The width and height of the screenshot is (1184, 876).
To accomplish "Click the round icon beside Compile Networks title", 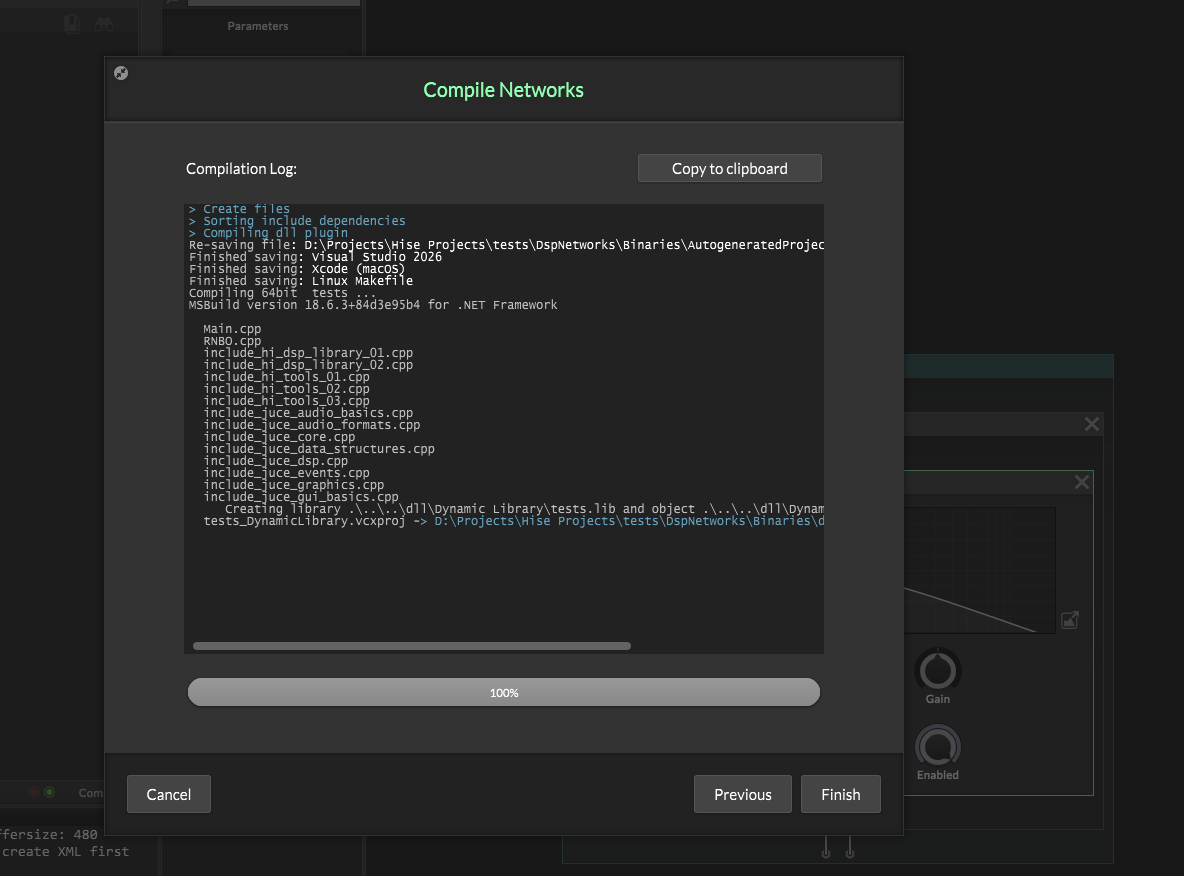I will [121, 73].
